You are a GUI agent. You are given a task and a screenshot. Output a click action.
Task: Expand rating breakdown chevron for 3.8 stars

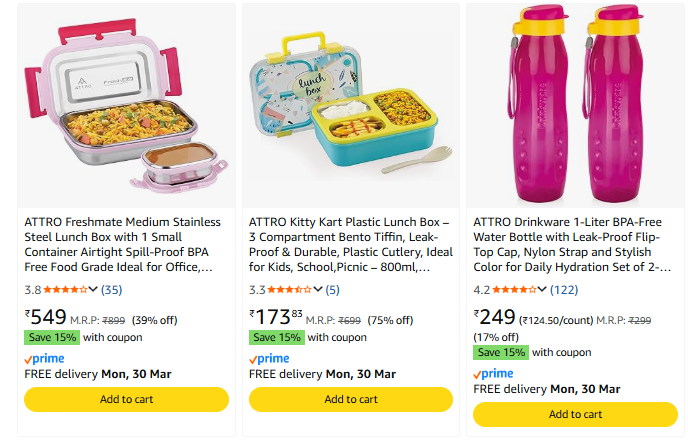click(x=93, y=290)
